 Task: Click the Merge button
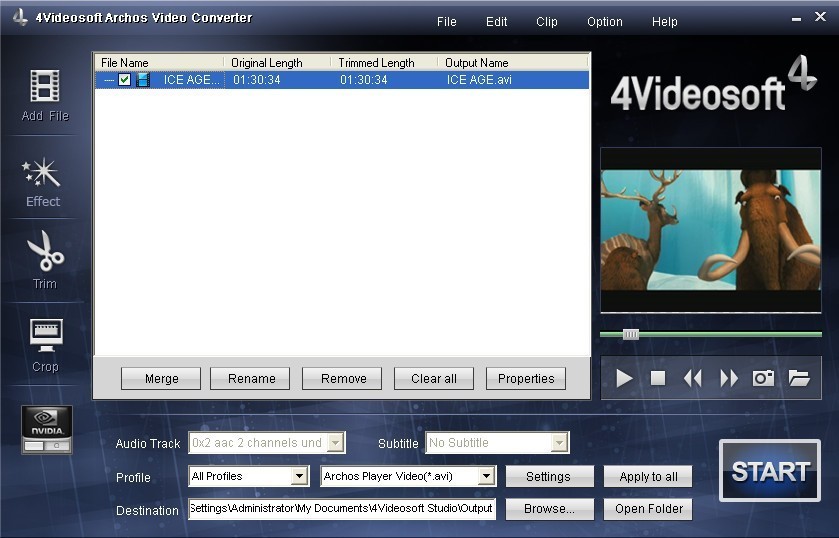(161, 379)
